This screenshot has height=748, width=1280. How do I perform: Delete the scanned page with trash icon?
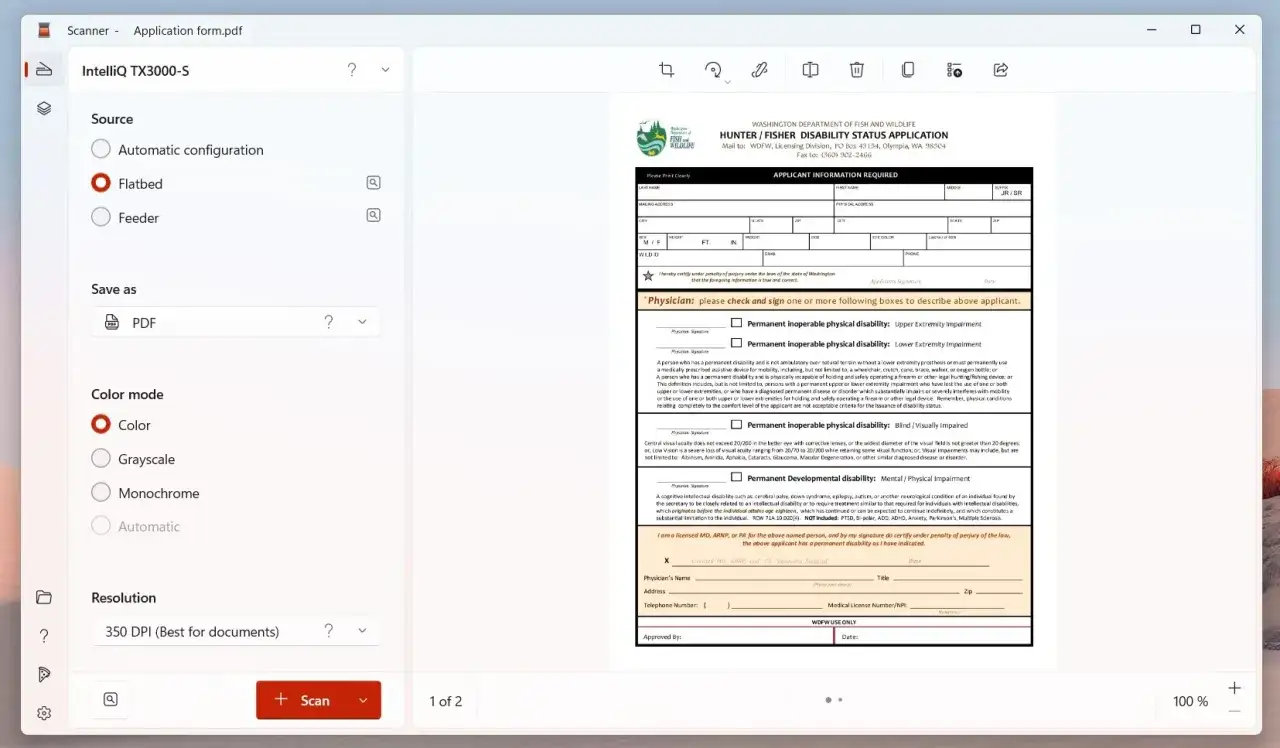pos(857,70)
